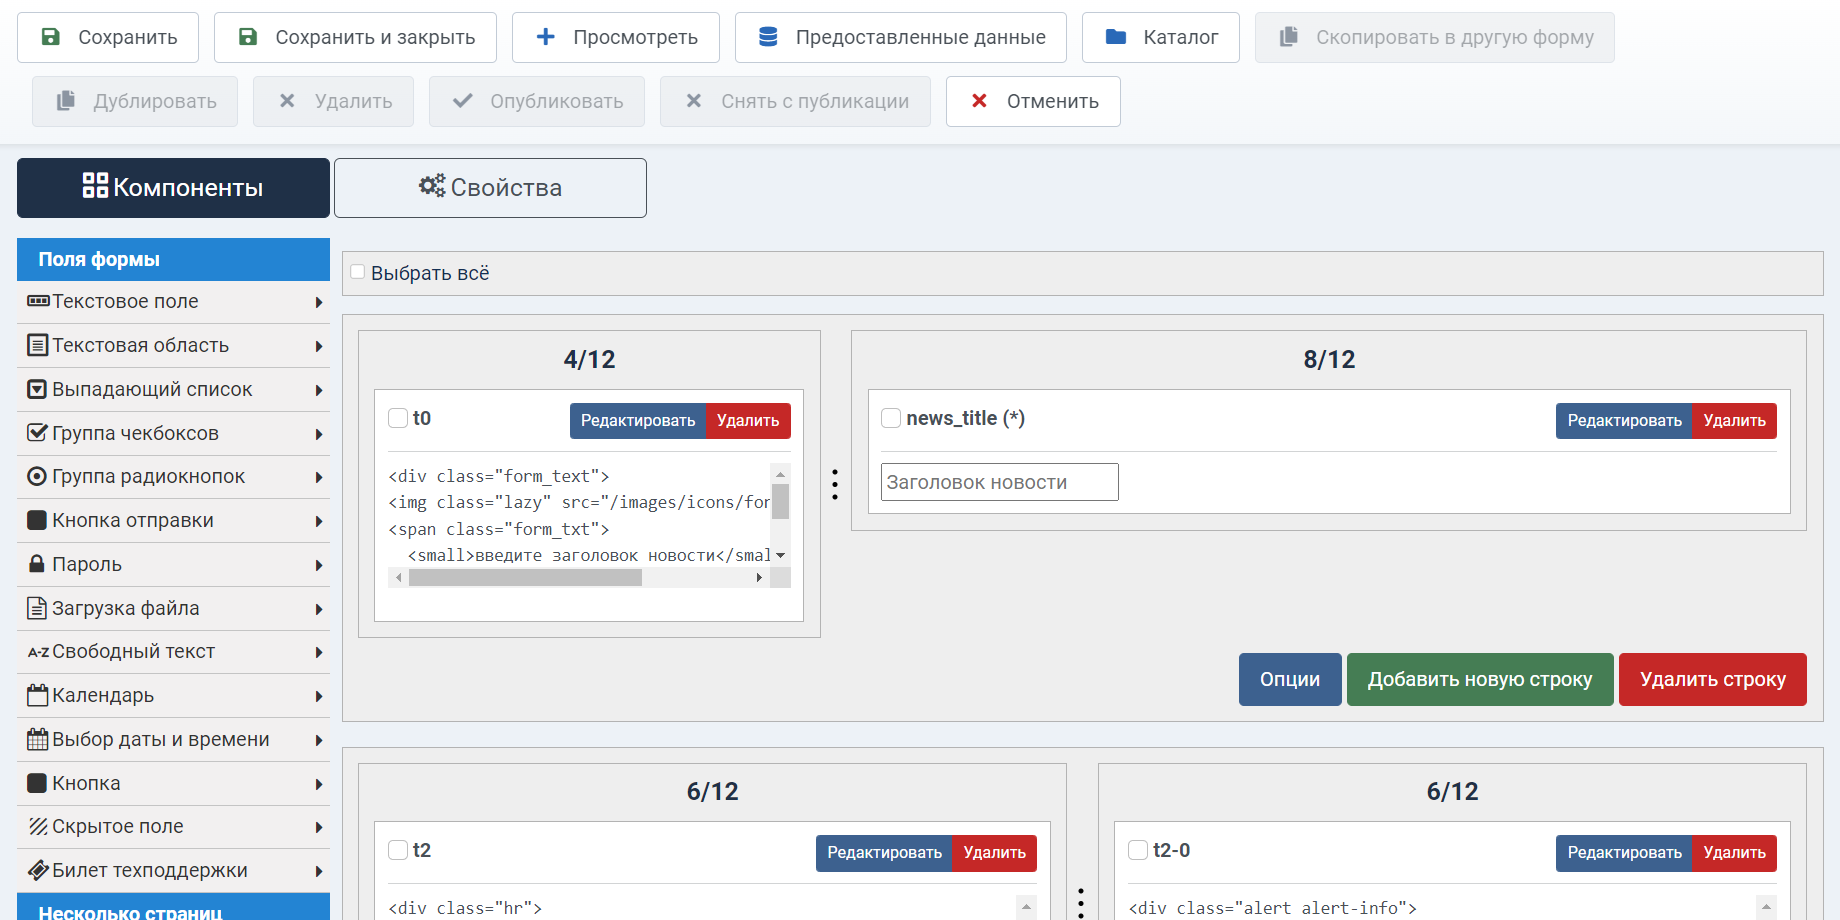Click the calendar icon beside Календарь

[37, 695]
